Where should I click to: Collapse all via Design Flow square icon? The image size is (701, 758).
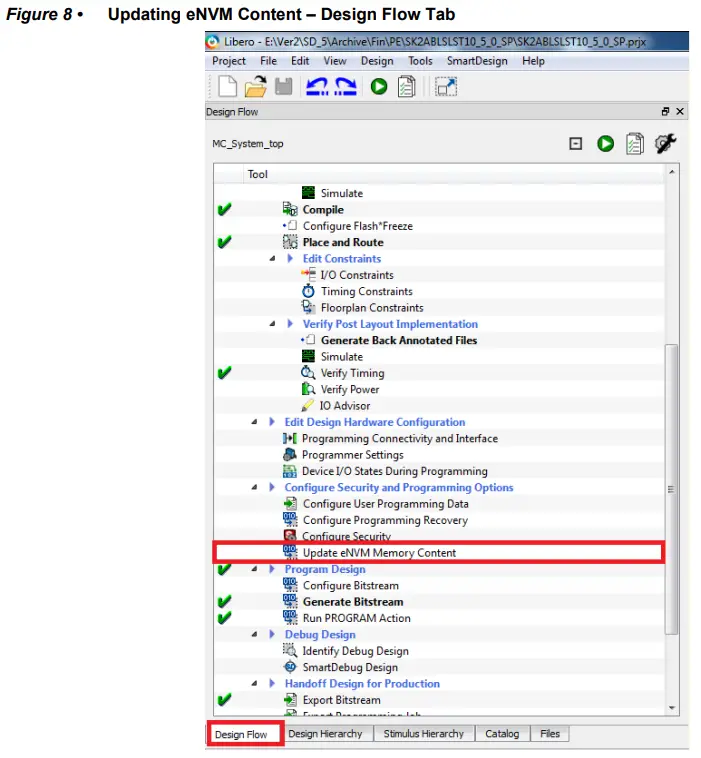[575, 144]
